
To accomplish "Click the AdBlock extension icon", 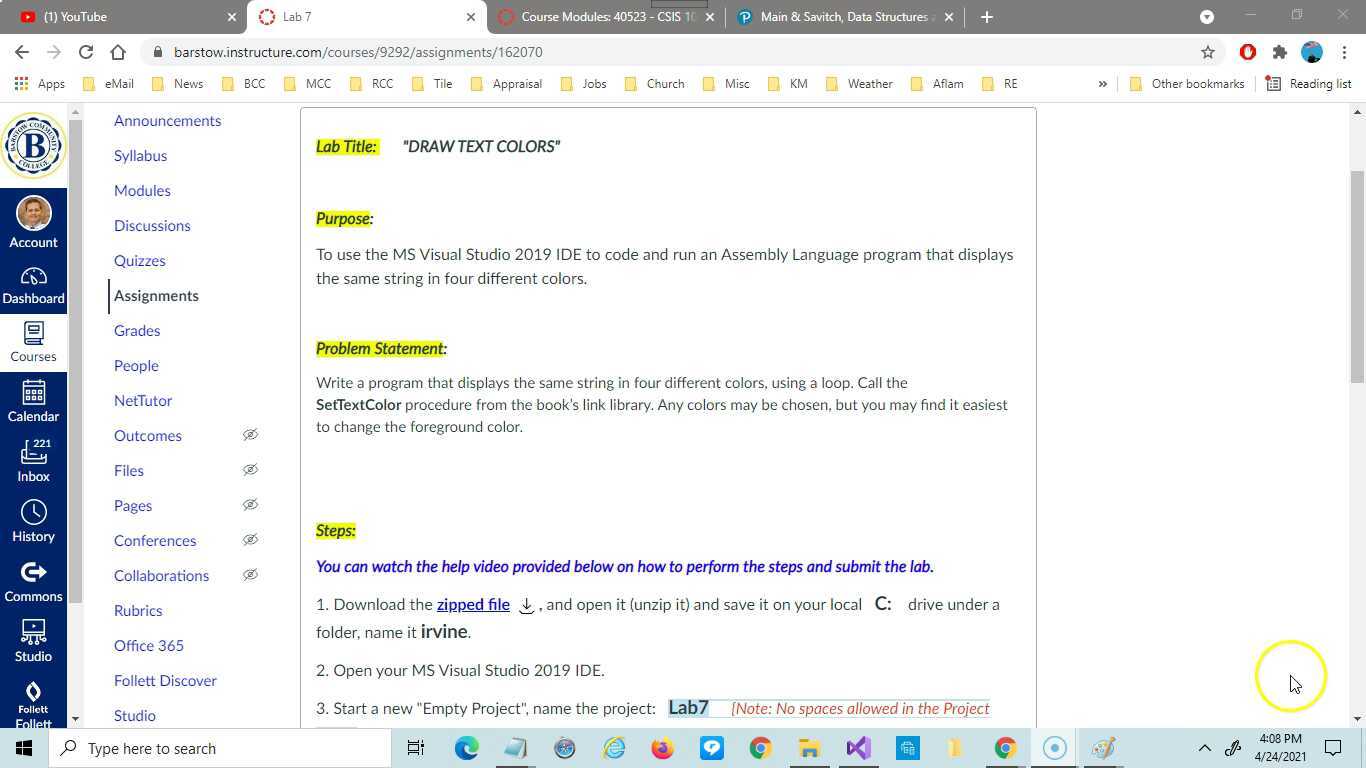I will pos(1248,52).
